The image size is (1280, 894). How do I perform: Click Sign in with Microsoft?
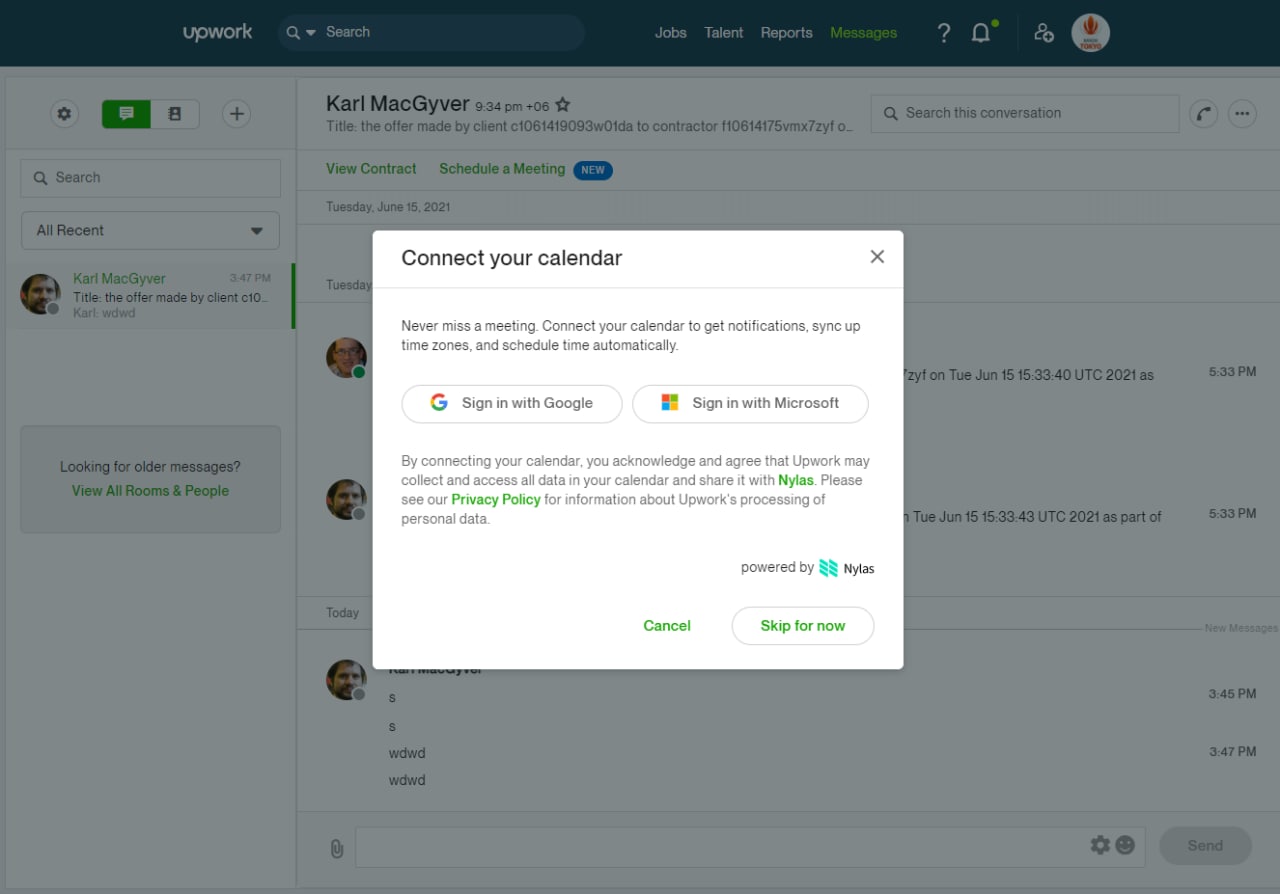click(750, 403)
